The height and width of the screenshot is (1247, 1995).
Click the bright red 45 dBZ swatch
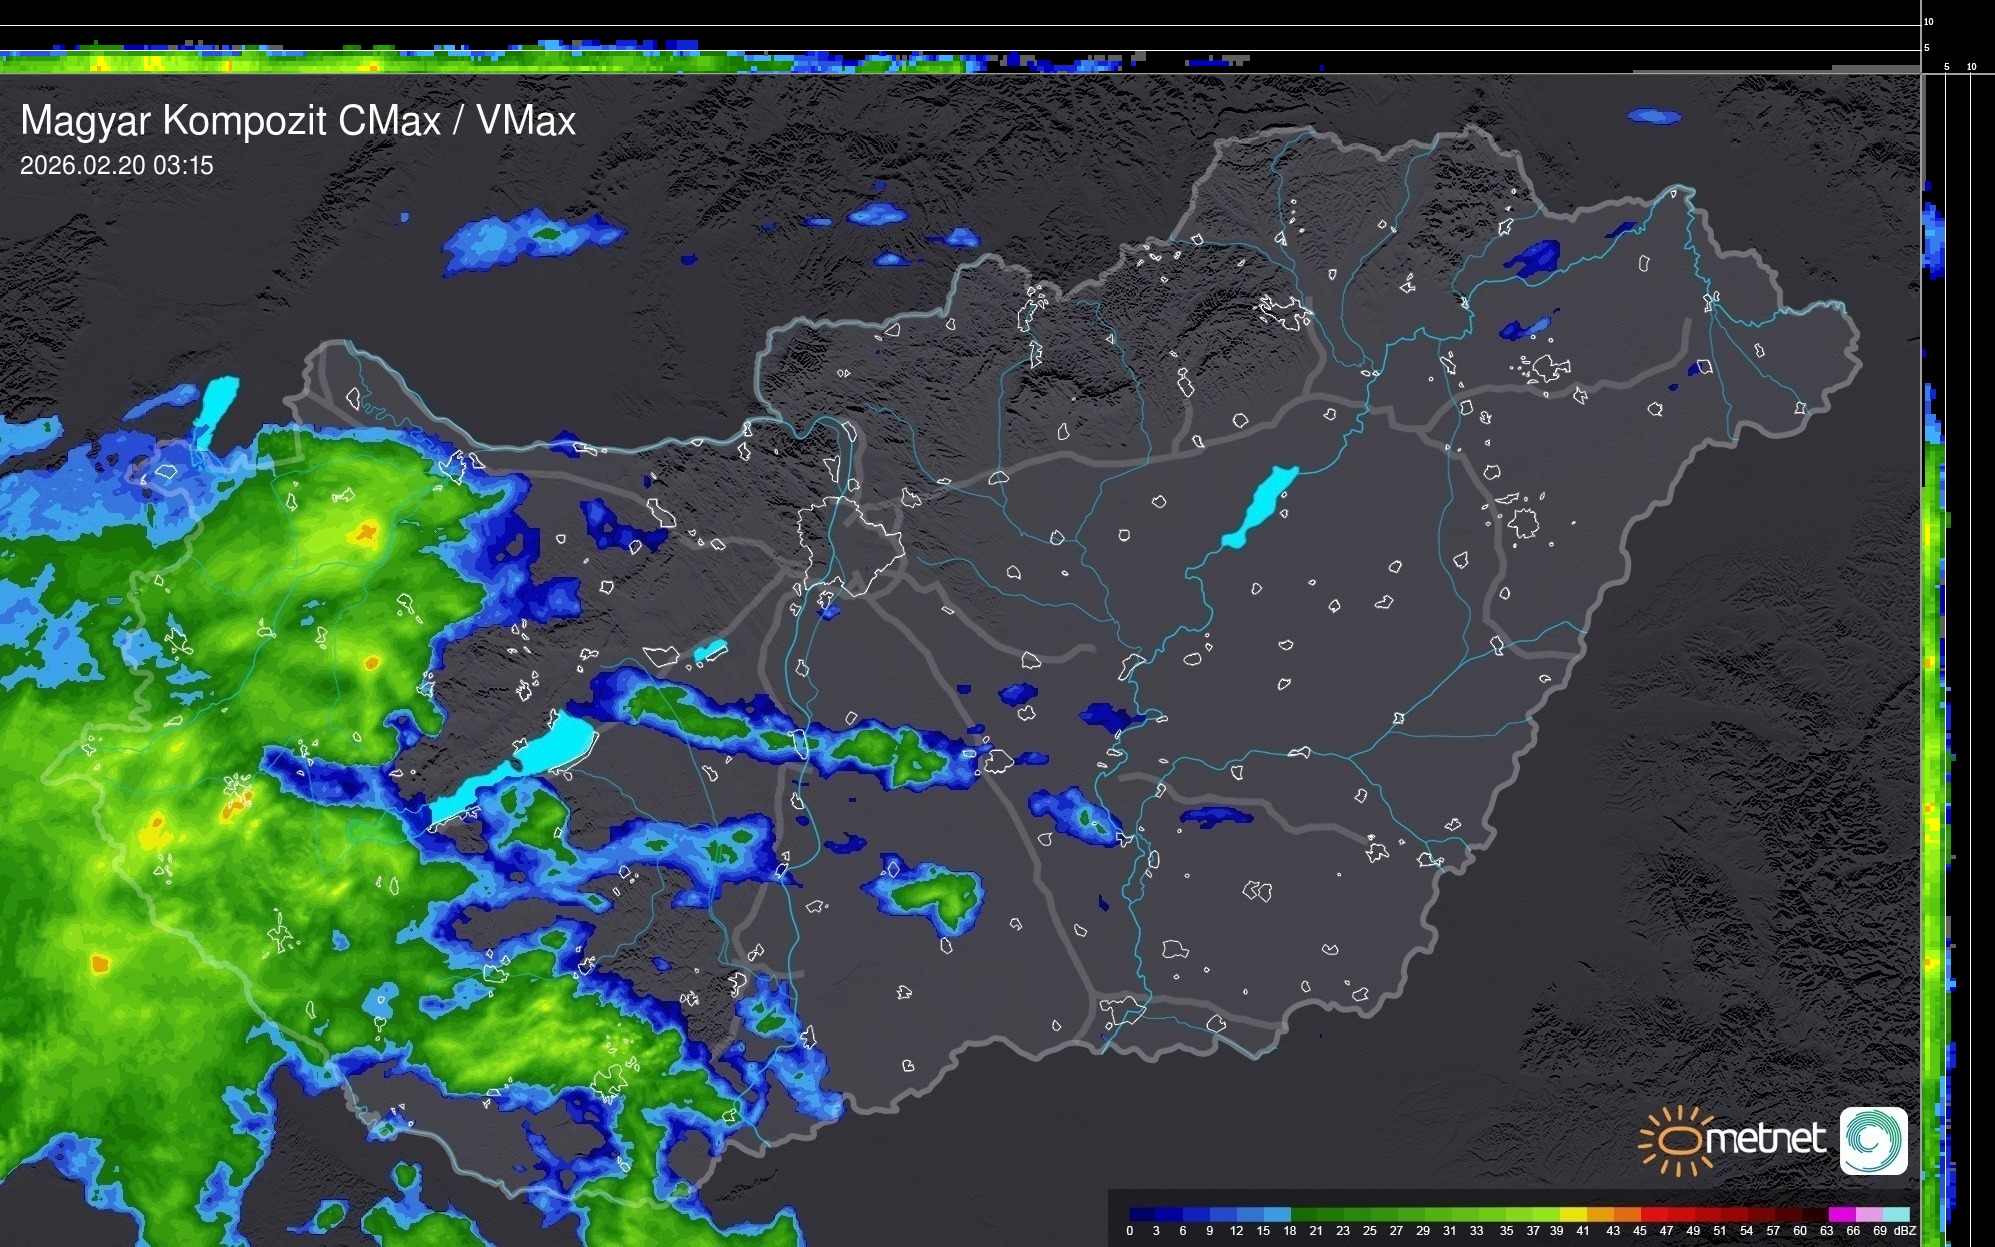(1652, 1214)
